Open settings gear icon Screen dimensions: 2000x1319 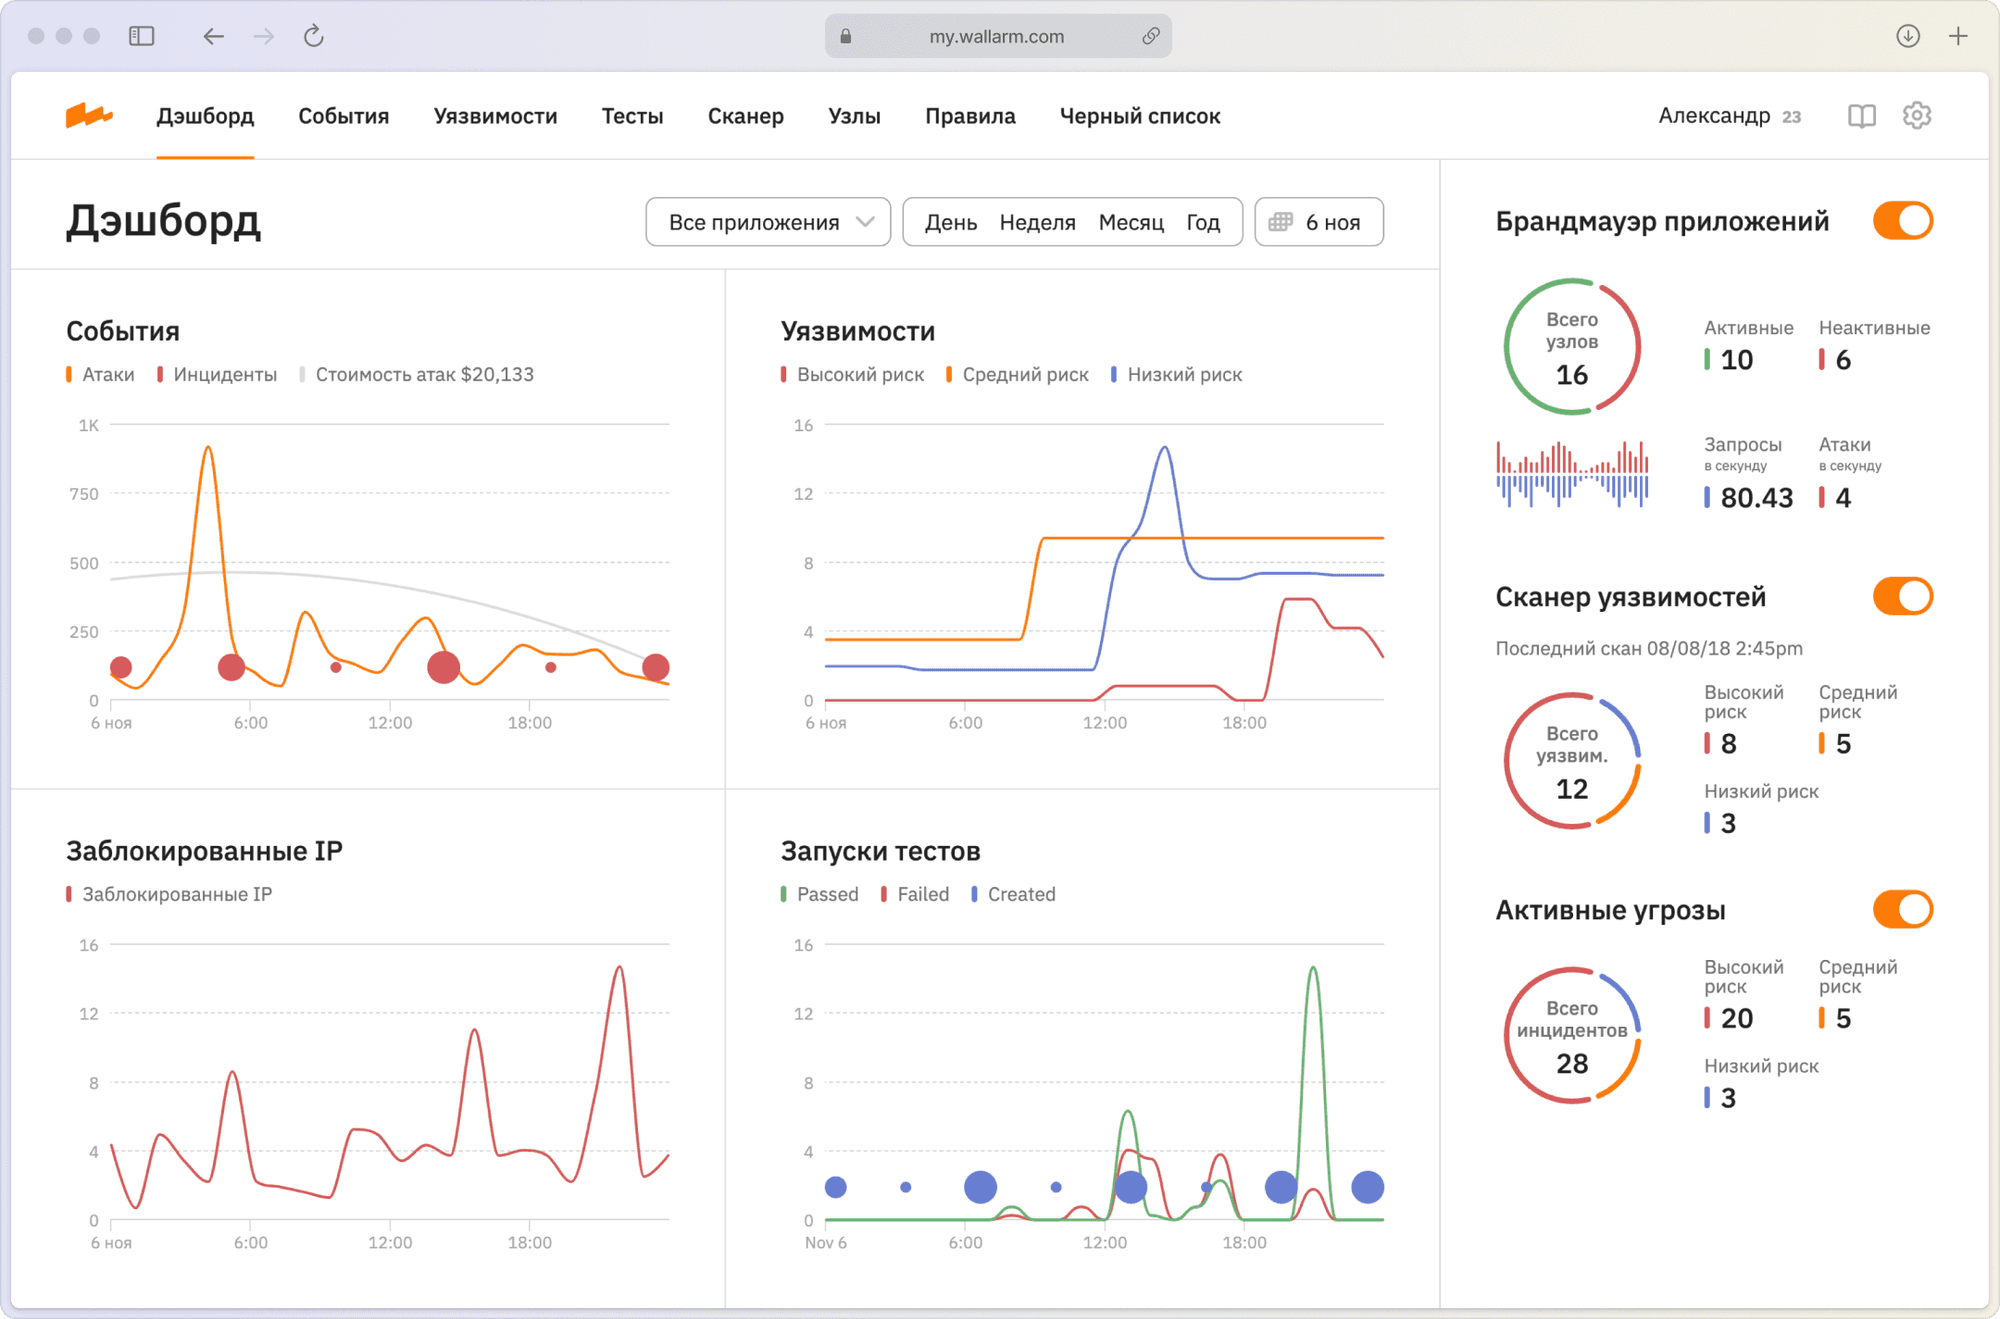[x=1916, y=116]
